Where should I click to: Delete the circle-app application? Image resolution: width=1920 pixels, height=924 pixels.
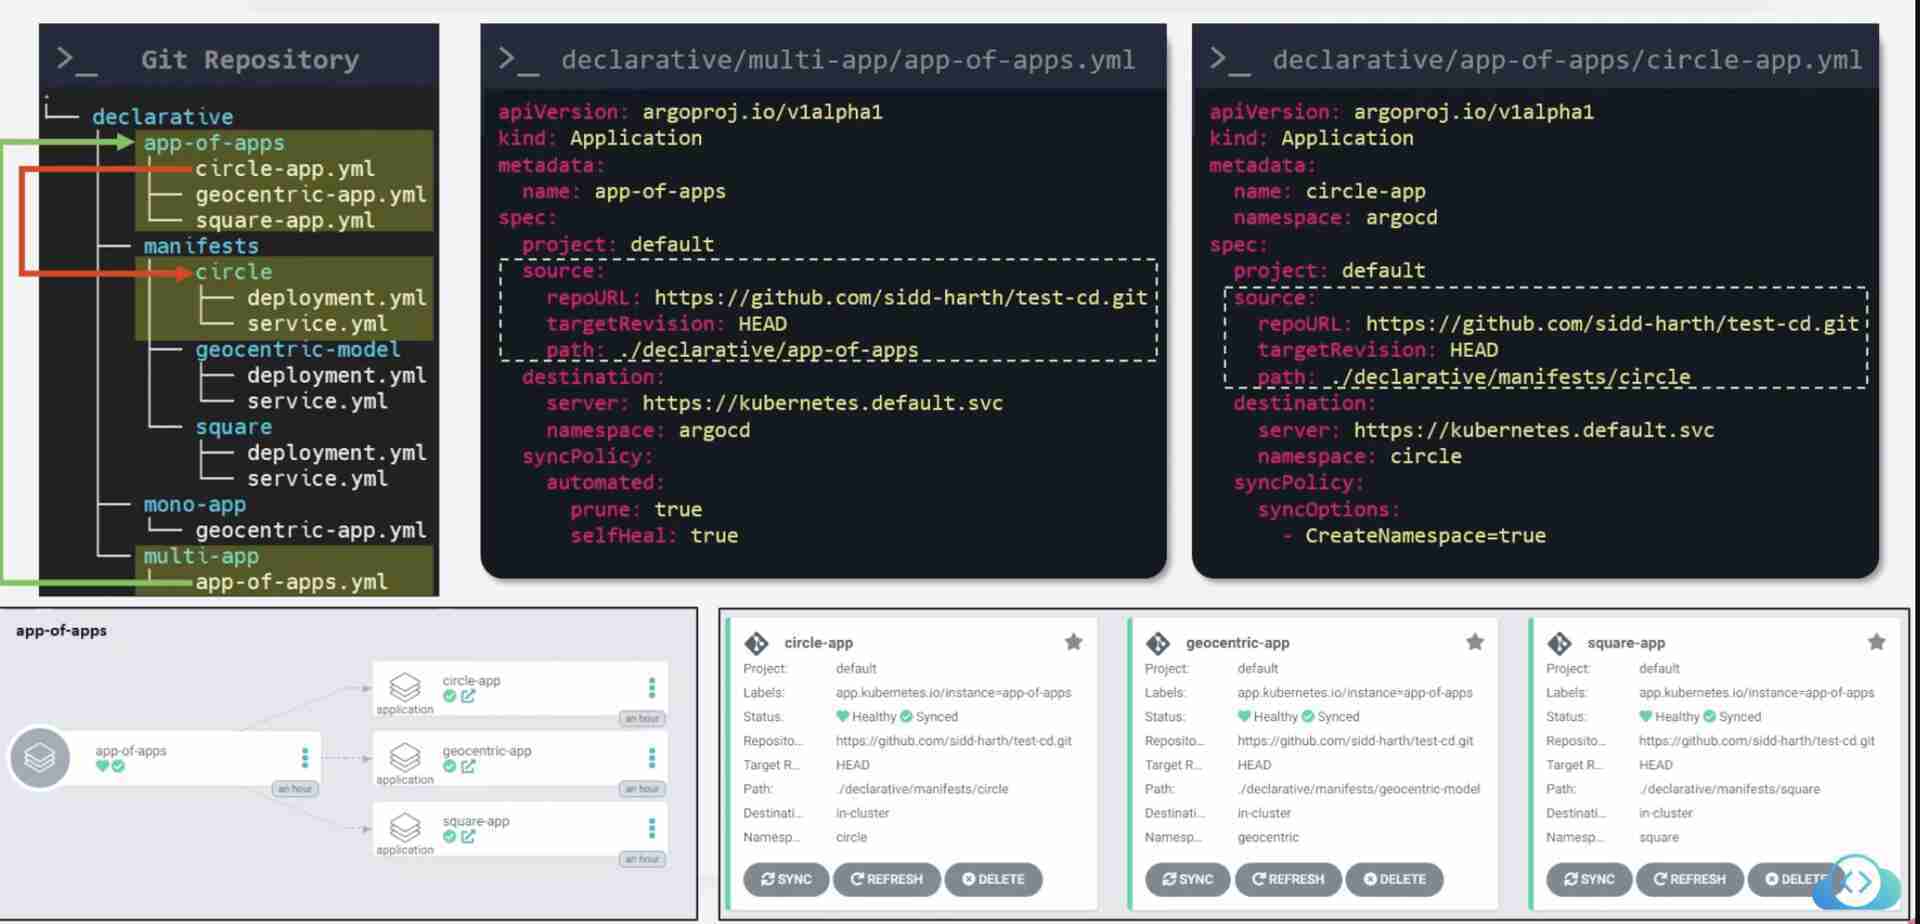993,879
